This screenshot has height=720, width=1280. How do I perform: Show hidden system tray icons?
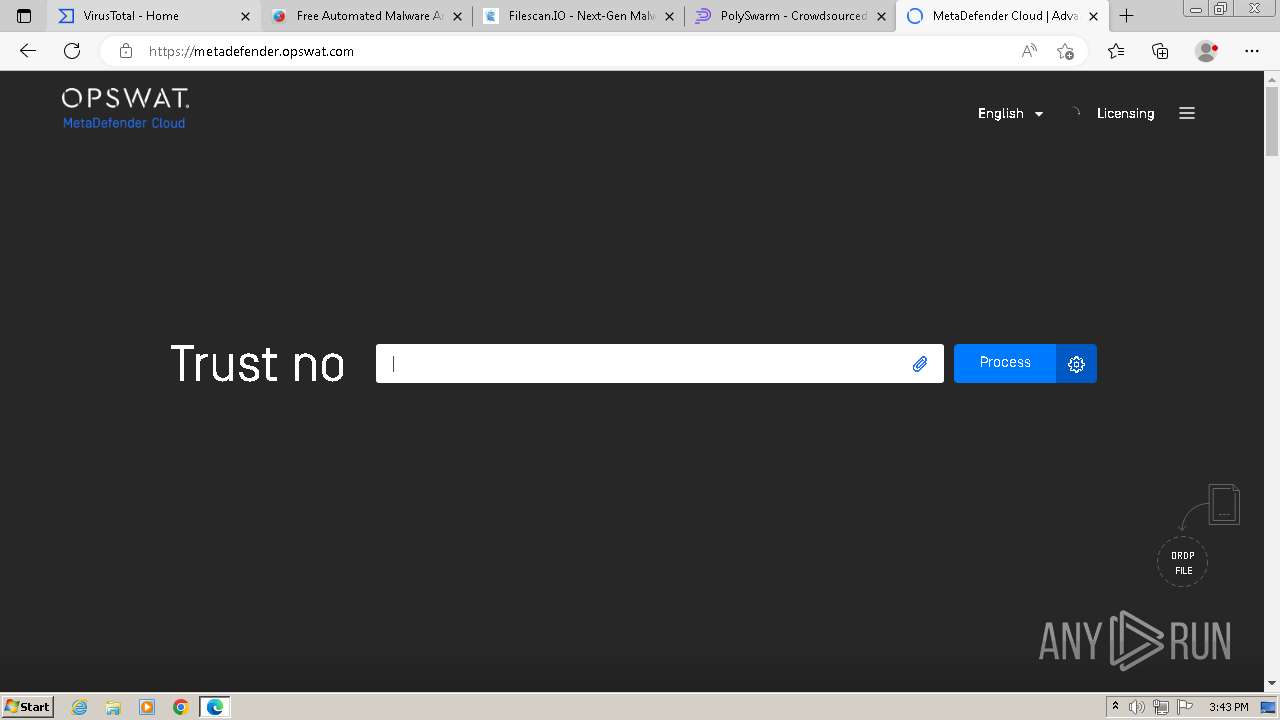click(1115, 707)
